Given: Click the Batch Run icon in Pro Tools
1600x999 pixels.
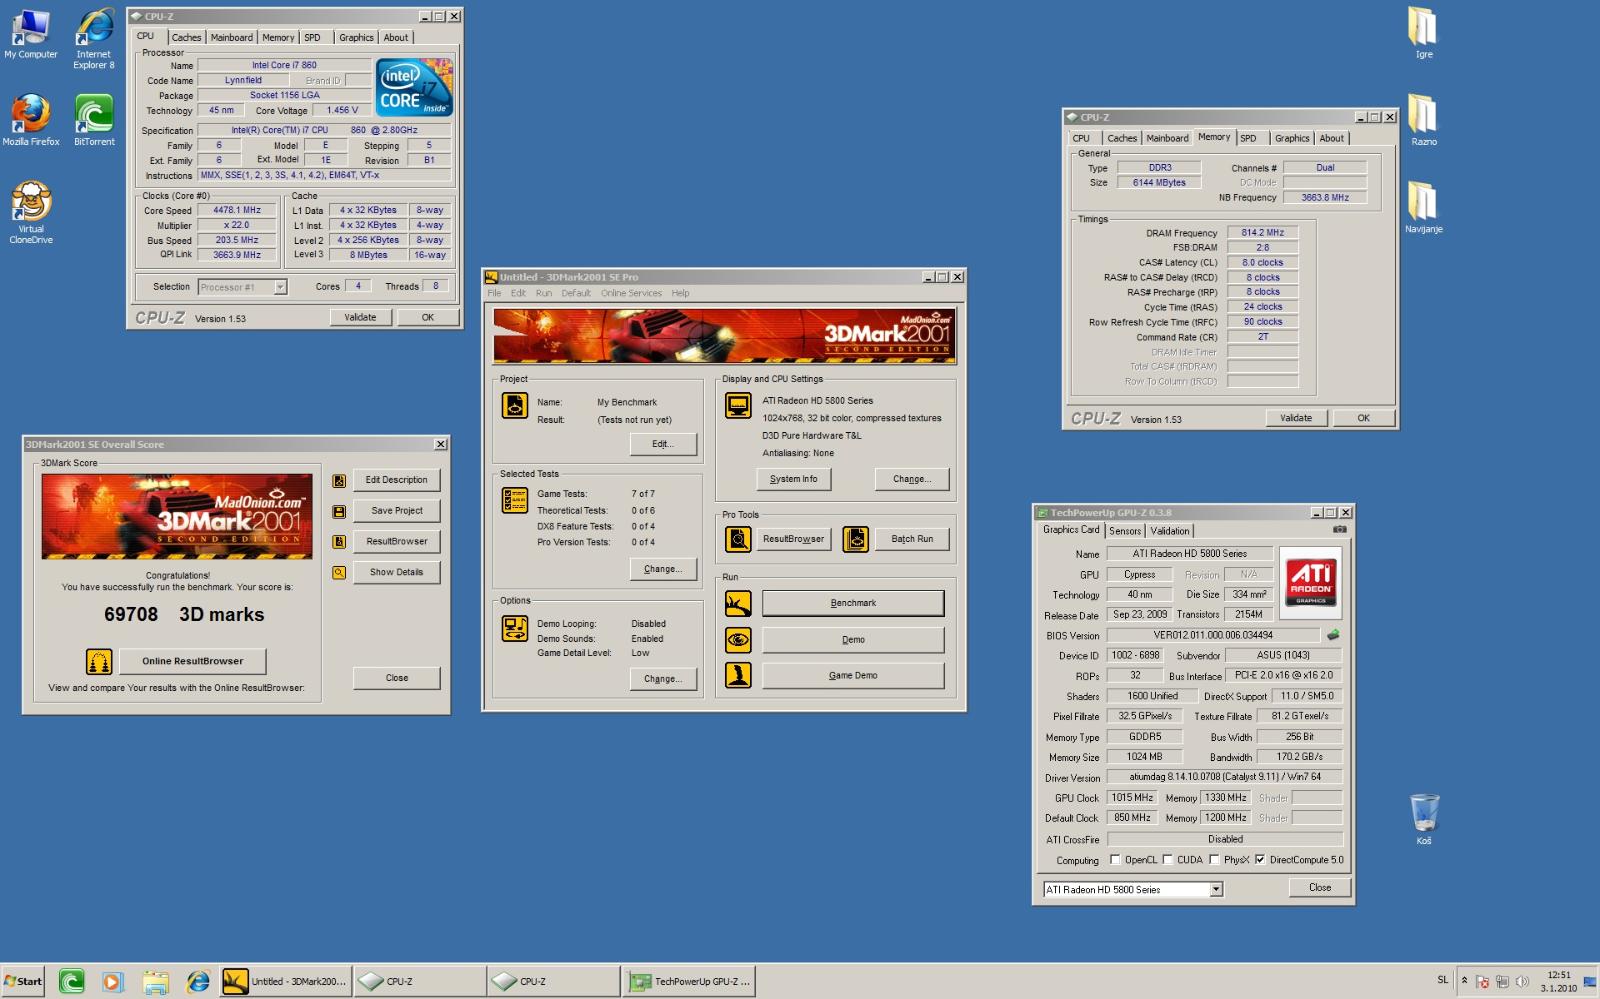Looking at the screenshot, I should (856, 540).
